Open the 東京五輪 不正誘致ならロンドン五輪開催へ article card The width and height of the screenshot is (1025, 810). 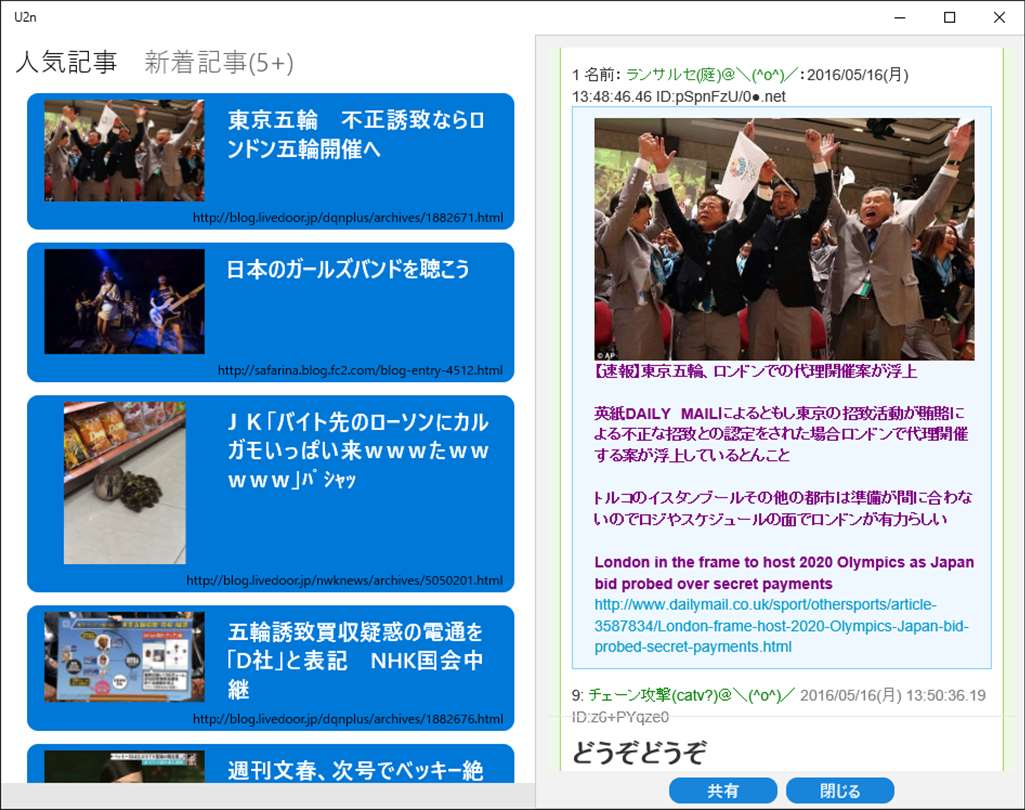tap(271, 161)
